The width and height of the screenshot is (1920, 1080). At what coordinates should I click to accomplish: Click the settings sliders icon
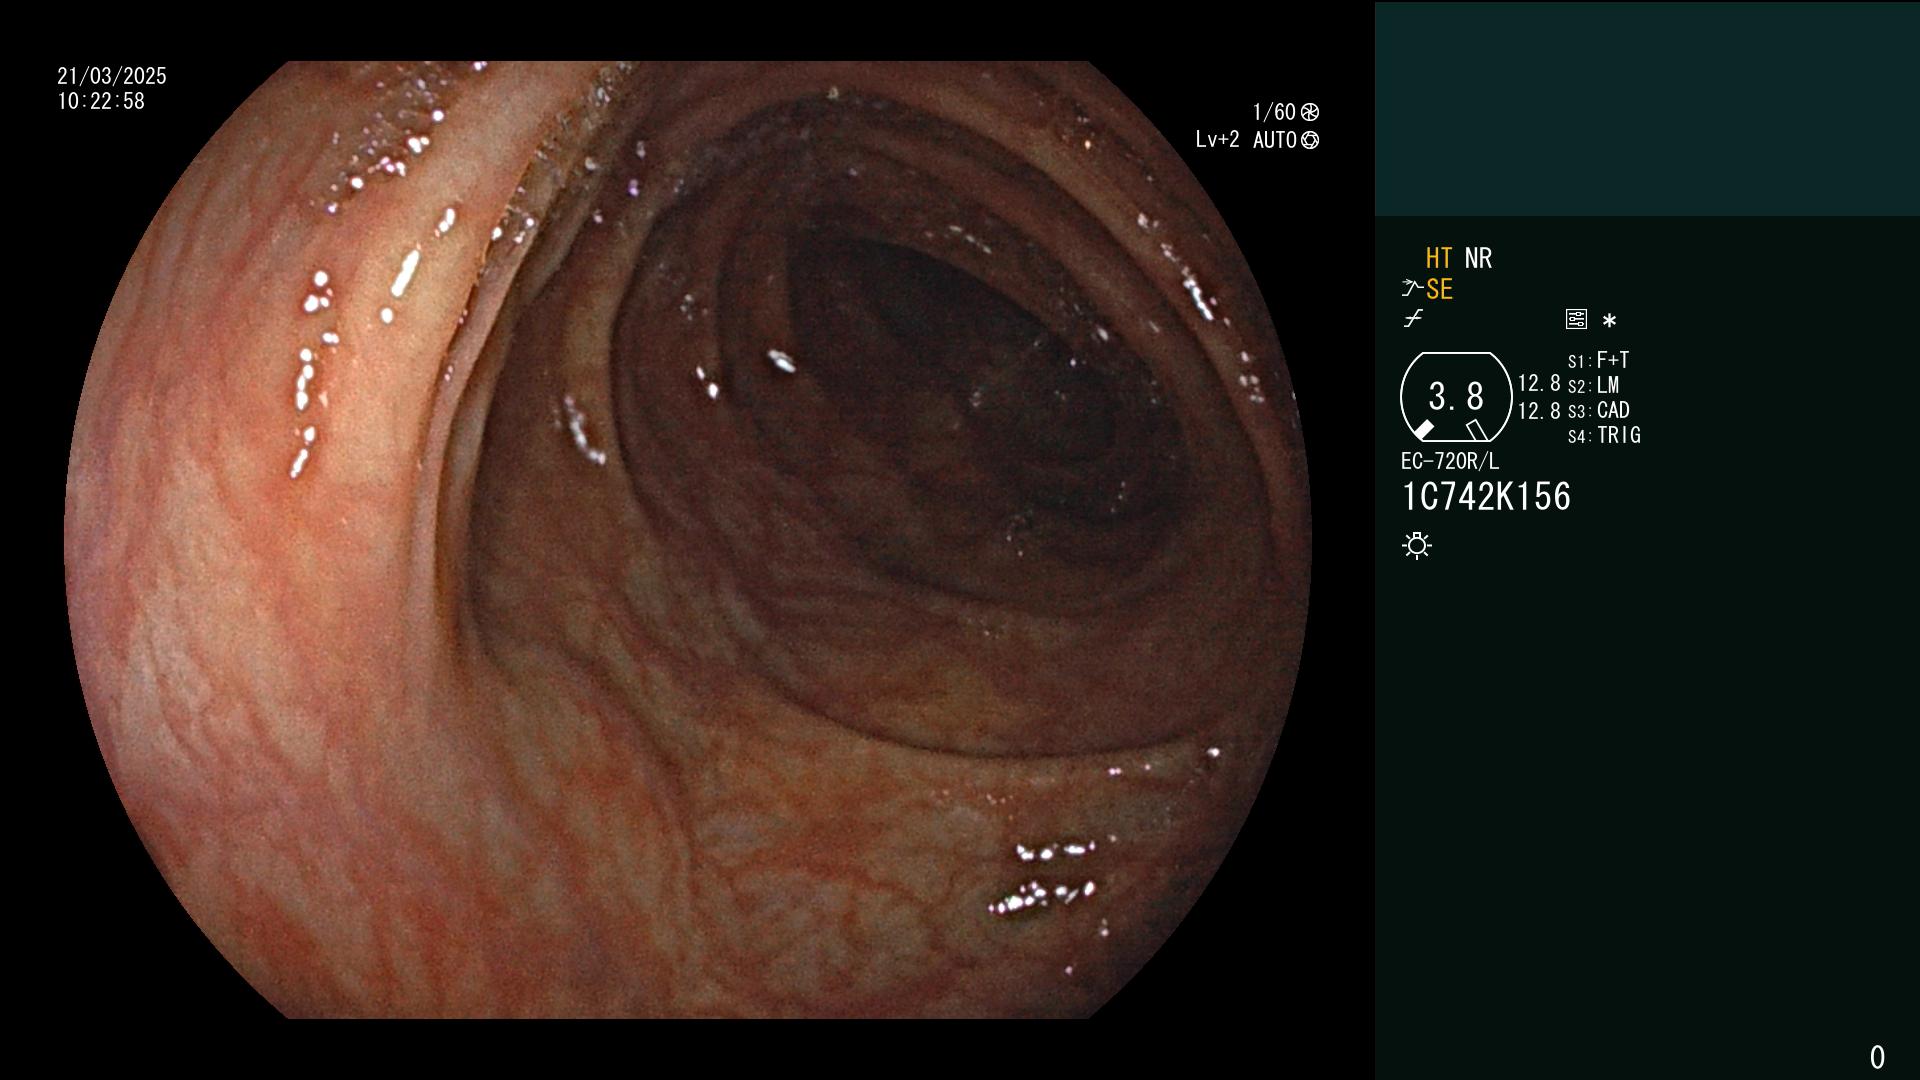tap(1576, 319)
